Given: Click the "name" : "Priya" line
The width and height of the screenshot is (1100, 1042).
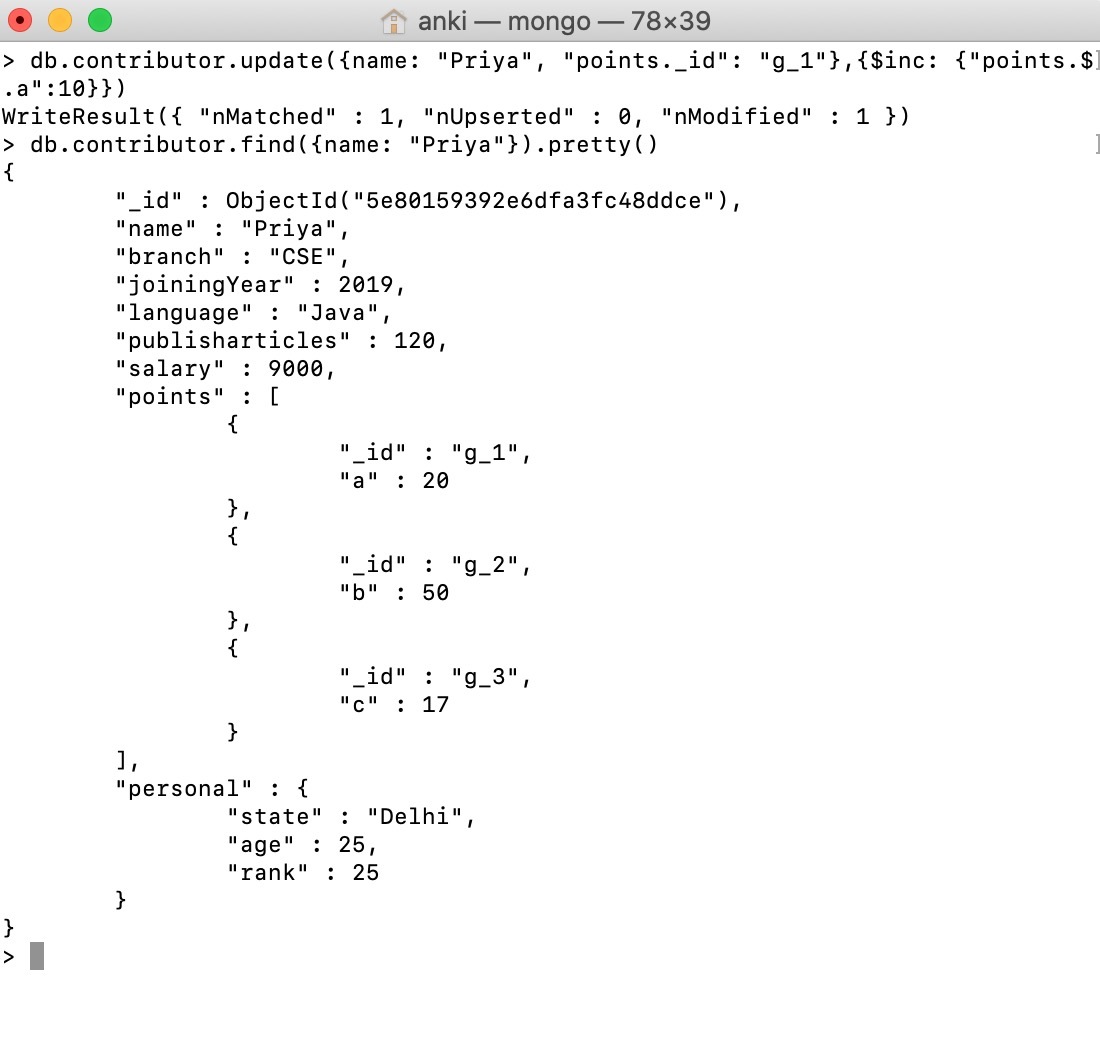Looking at the screenshot, I should (232, 229).
